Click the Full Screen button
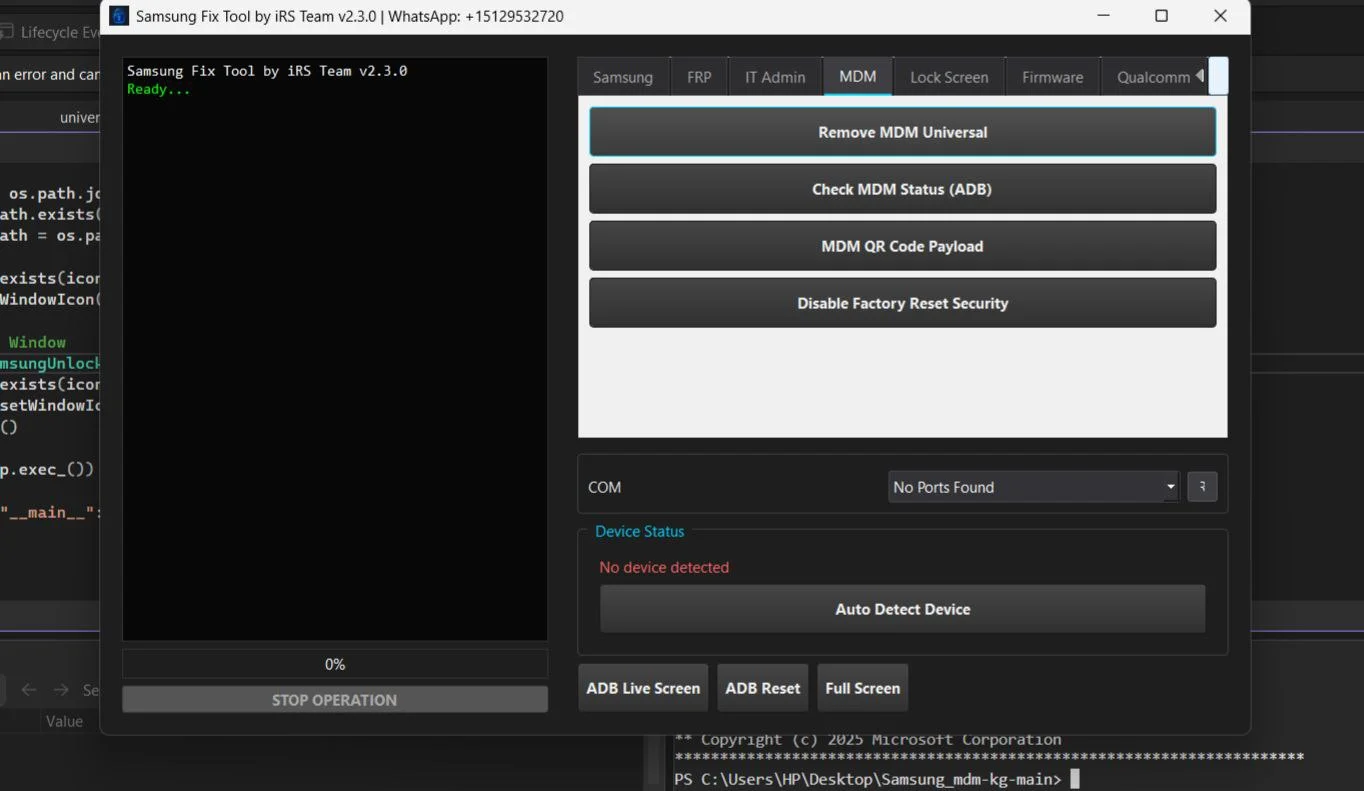The height and width of the screenshot is (791, 1364). point(862,688)
